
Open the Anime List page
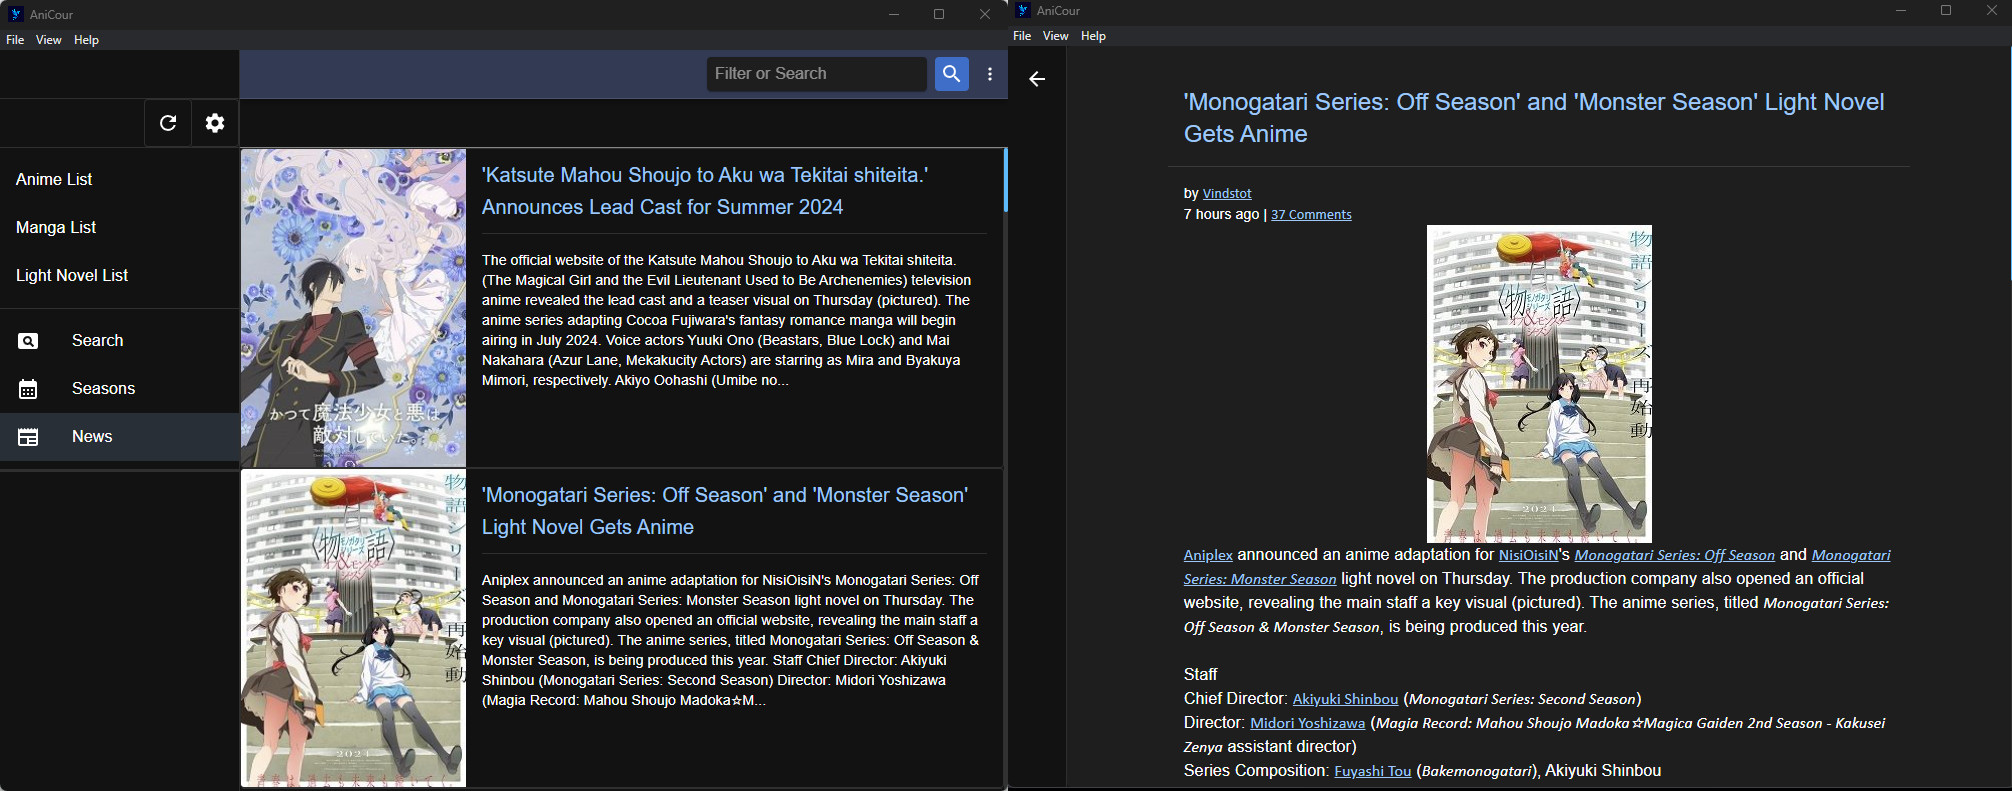coord(54,179)
